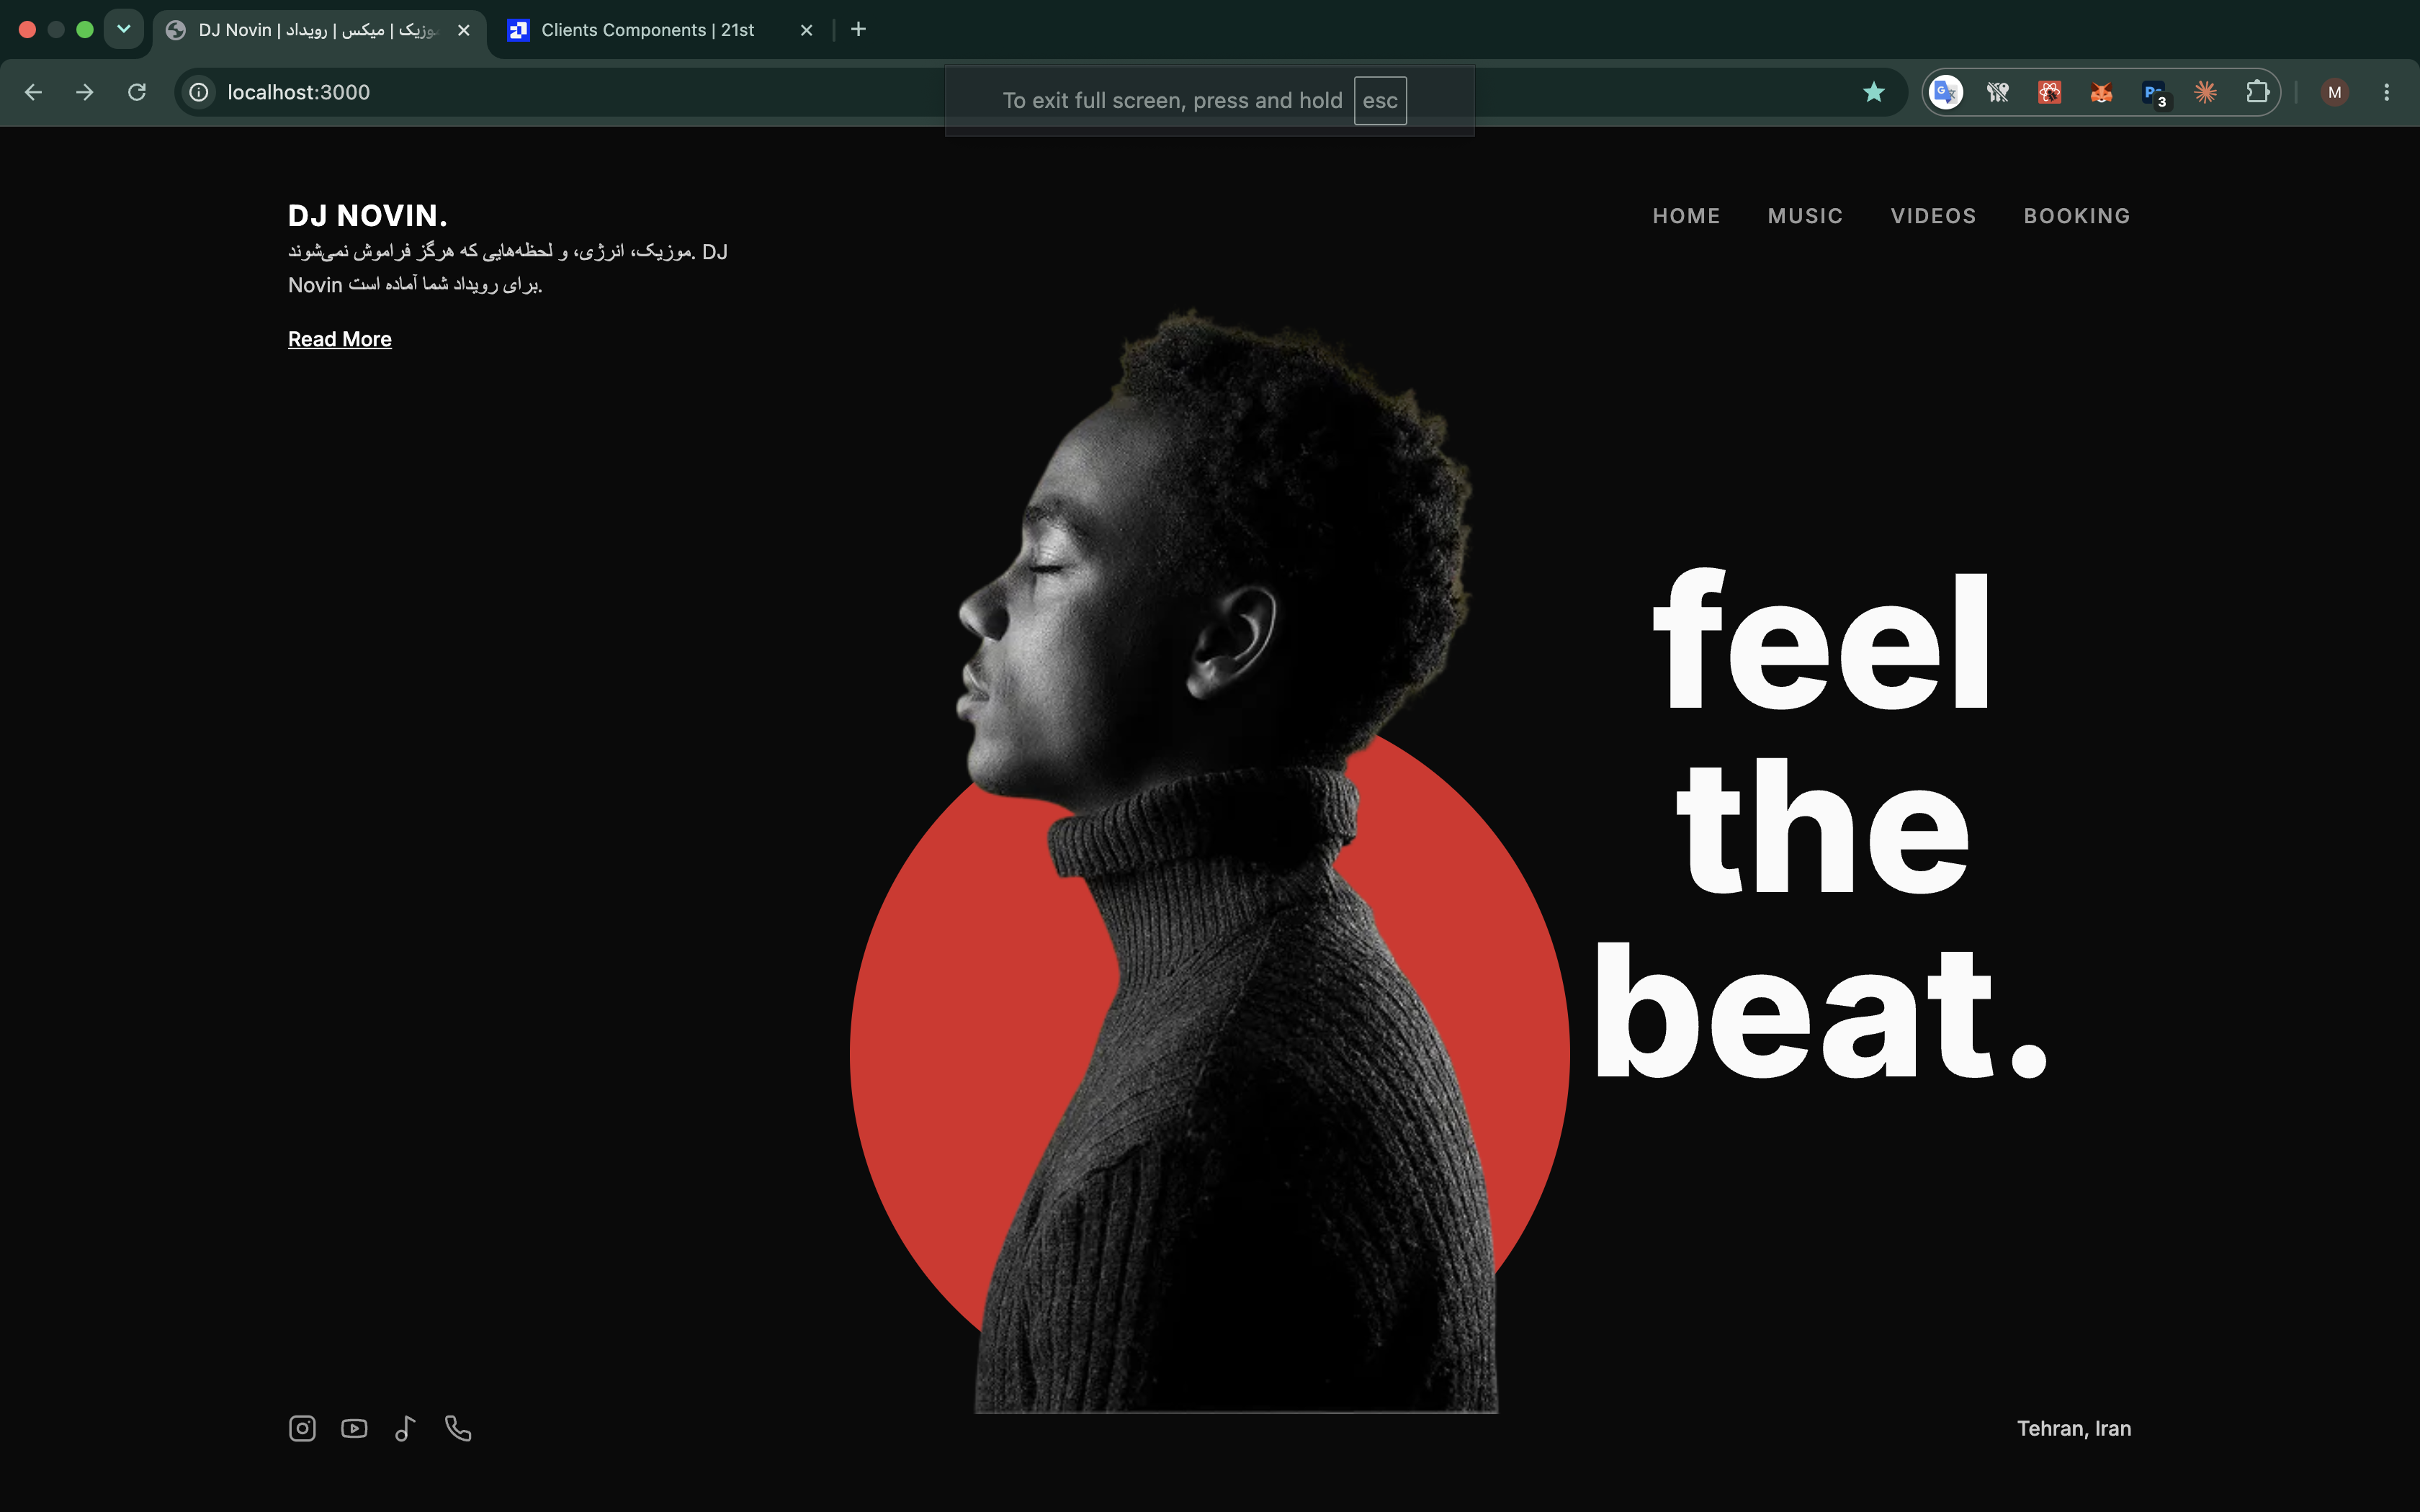Viewport: 2420px width, 1512px height.
Task: Click the Tehran, Iran location text
Action: [x=2074, y=1428]
